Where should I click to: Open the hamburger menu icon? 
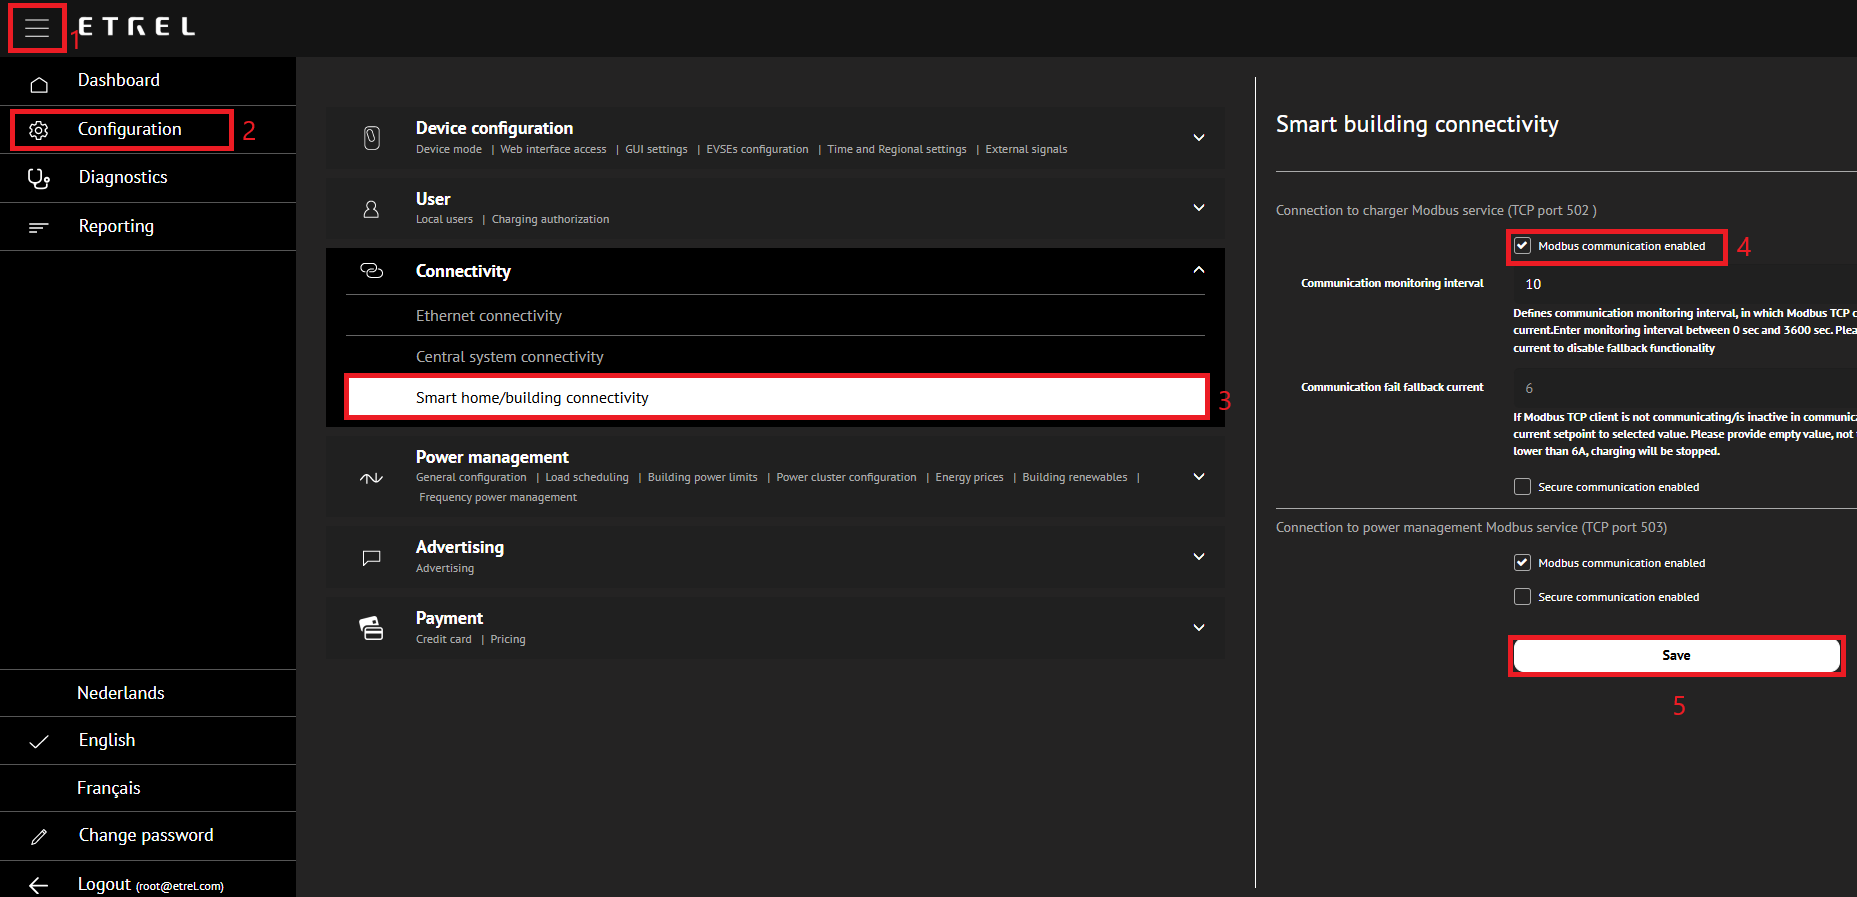click(x=37, y=28)
